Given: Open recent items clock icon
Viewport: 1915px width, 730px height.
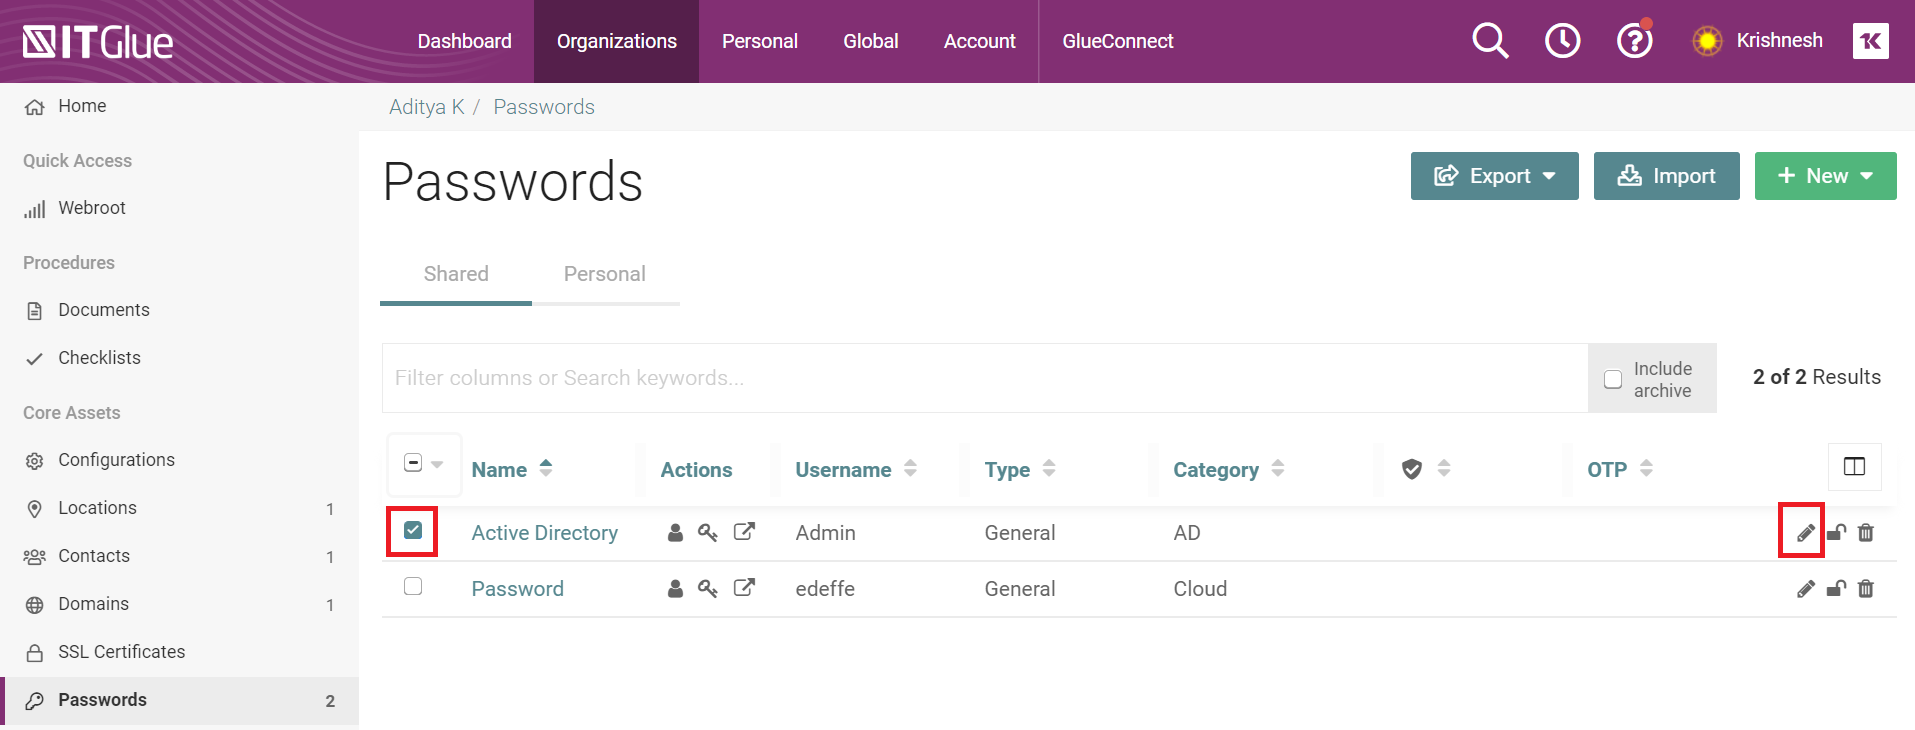Looking at the screenshot, I should (x=1562, y=41).
